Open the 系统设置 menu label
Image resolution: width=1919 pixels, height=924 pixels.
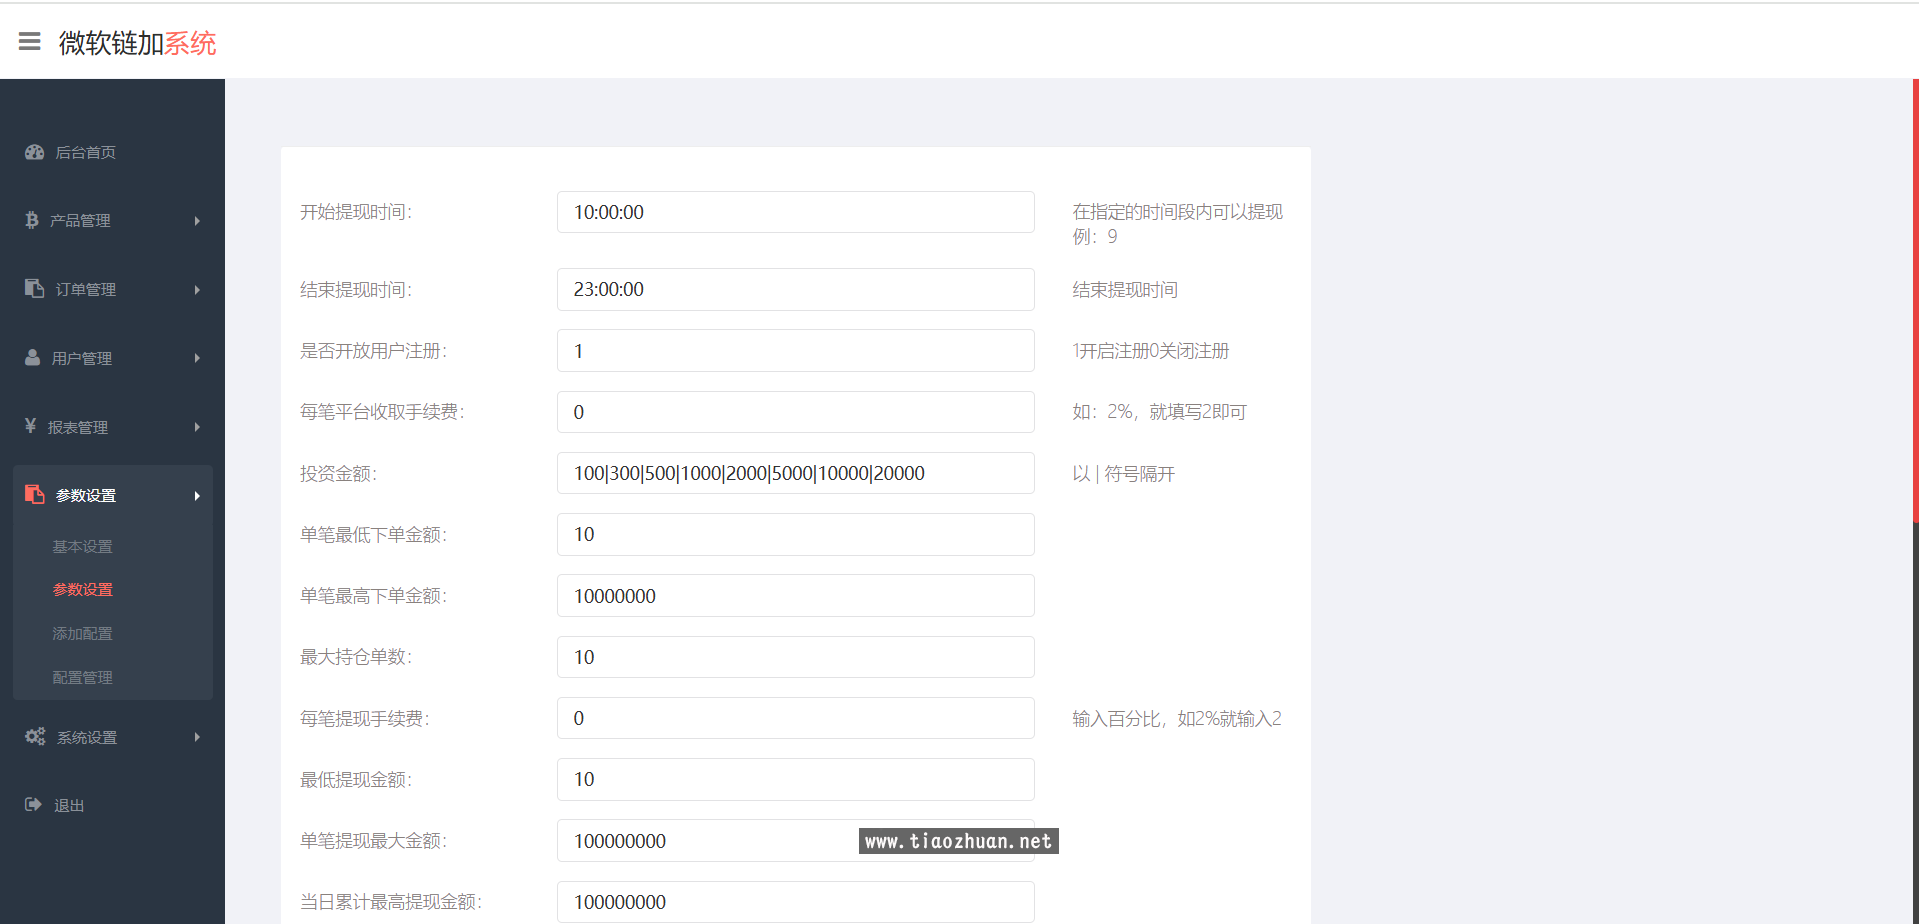[87, 738]
